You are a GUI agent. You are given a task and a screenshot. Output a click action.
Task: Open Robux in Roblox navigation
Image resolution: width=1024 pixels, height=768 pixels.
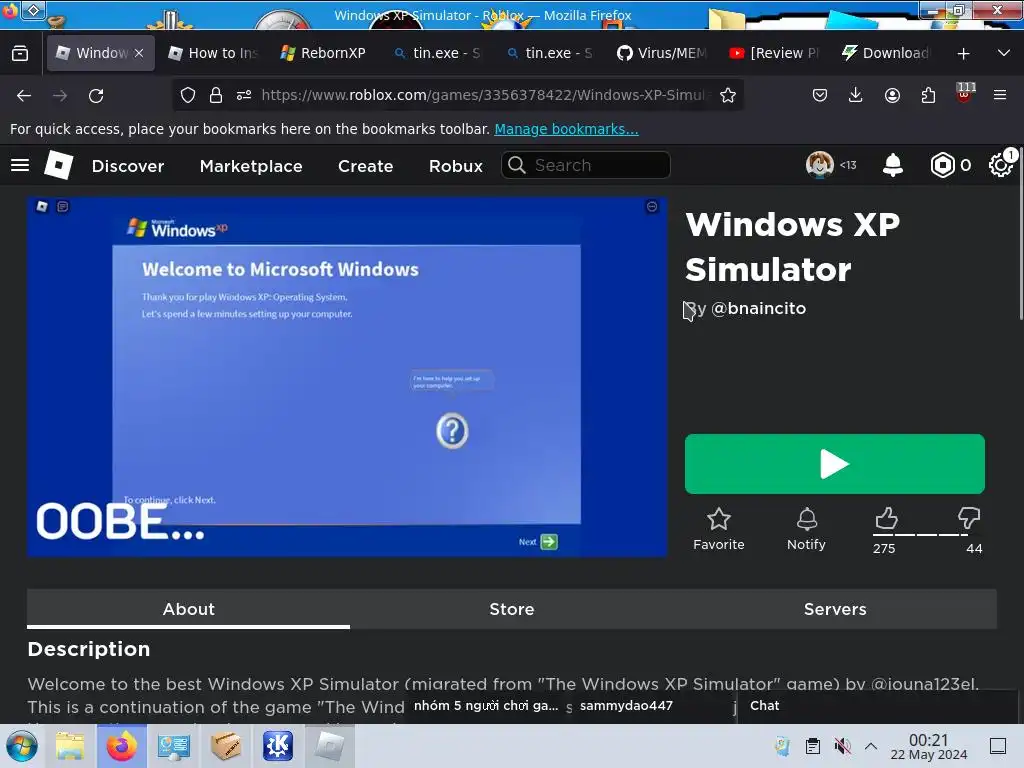click(x=456, y=166)
